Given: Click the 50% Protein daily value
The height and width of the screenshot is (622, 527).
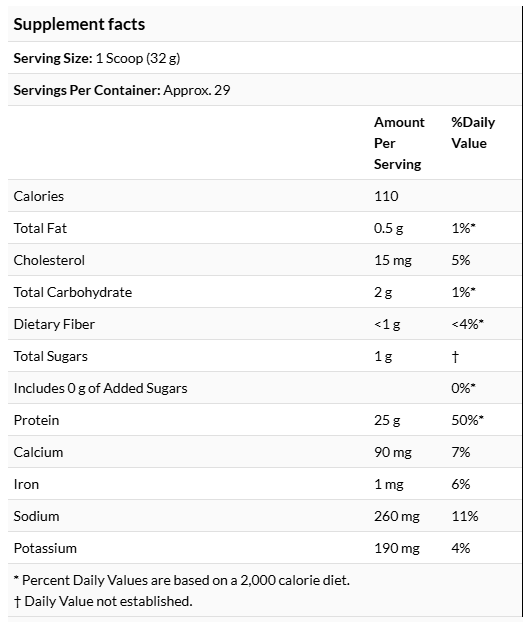Looking at the screenshot, I should (x=468, y=420).
